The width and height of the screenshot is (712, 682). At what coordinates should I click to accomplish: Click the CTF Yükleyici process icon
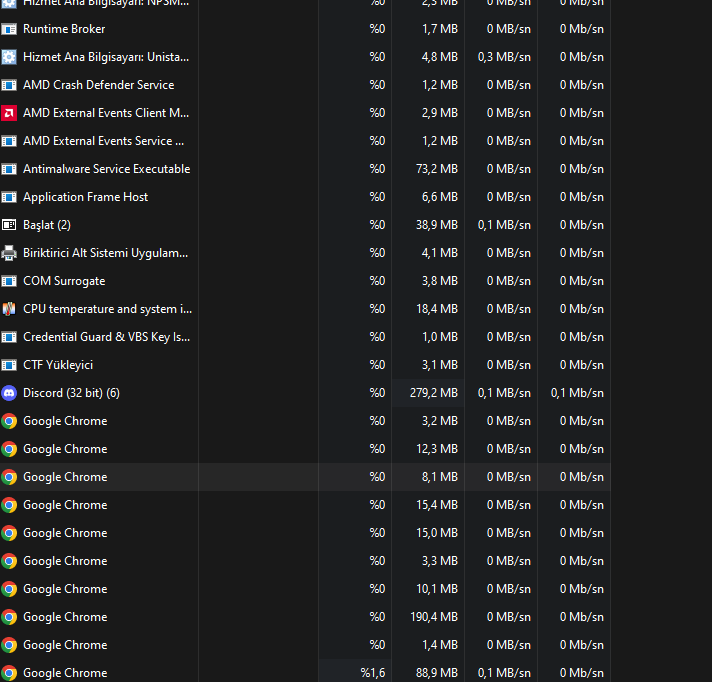pyautogui.click(x=9, y=365)
